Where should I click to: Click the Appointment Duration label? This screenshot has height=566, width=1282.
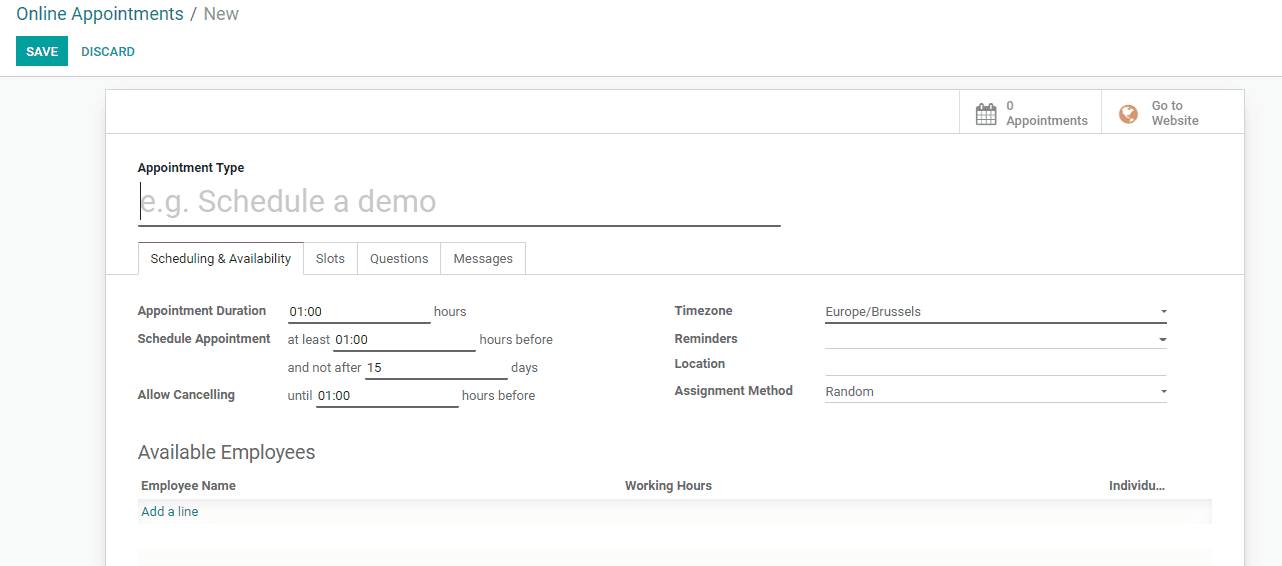tap(202, 311)
